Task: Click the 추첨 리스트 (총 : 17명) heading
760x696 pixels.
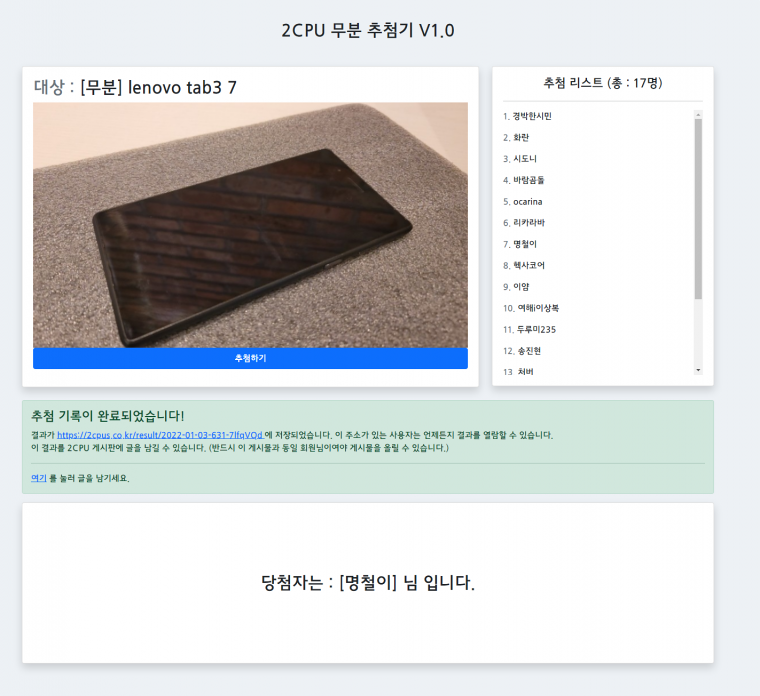Action: (602, 83)
